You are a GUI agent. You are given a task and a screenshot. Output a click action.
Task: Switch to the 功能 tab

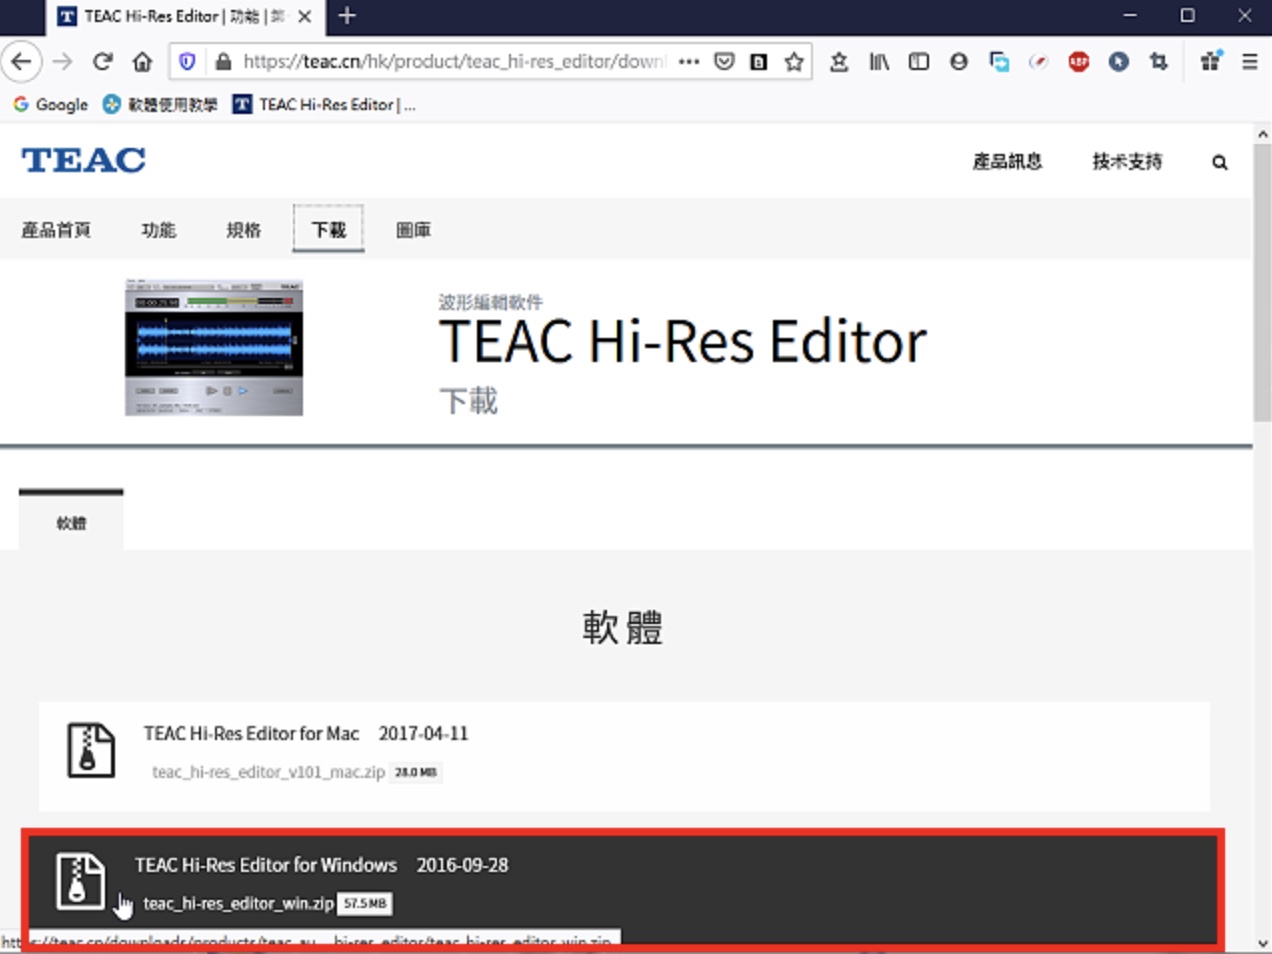(x=159, y=230)
